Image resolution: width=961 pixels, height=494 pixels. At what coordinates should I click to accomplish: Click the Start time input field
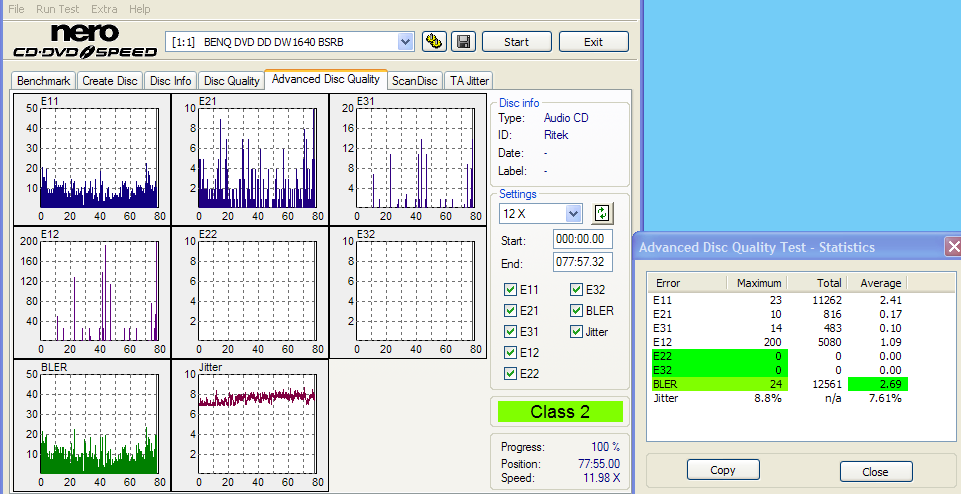tap(582, 239)
